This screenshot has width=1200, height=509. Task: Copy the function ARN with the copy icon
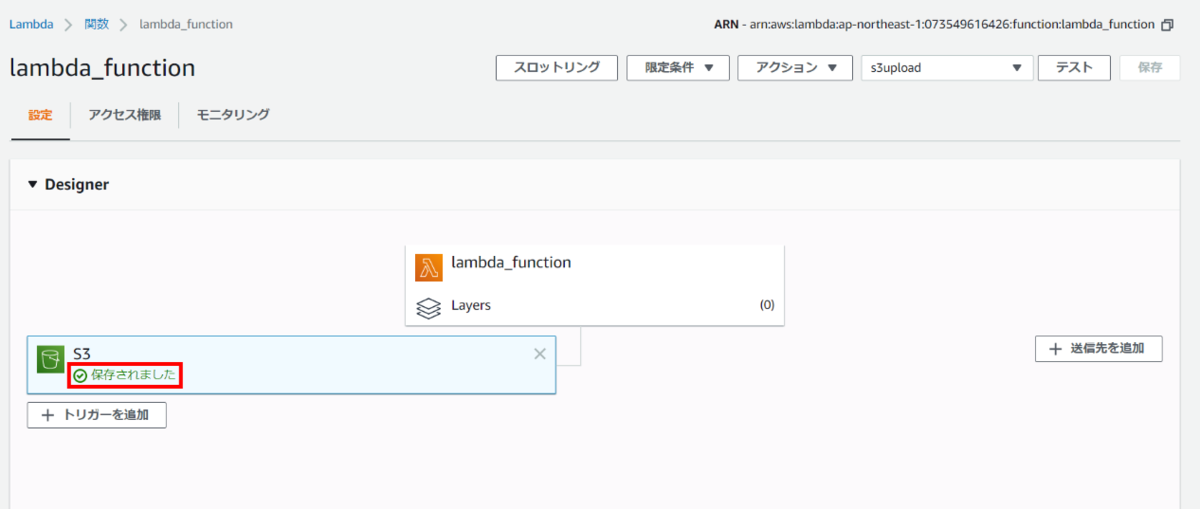1167,24
